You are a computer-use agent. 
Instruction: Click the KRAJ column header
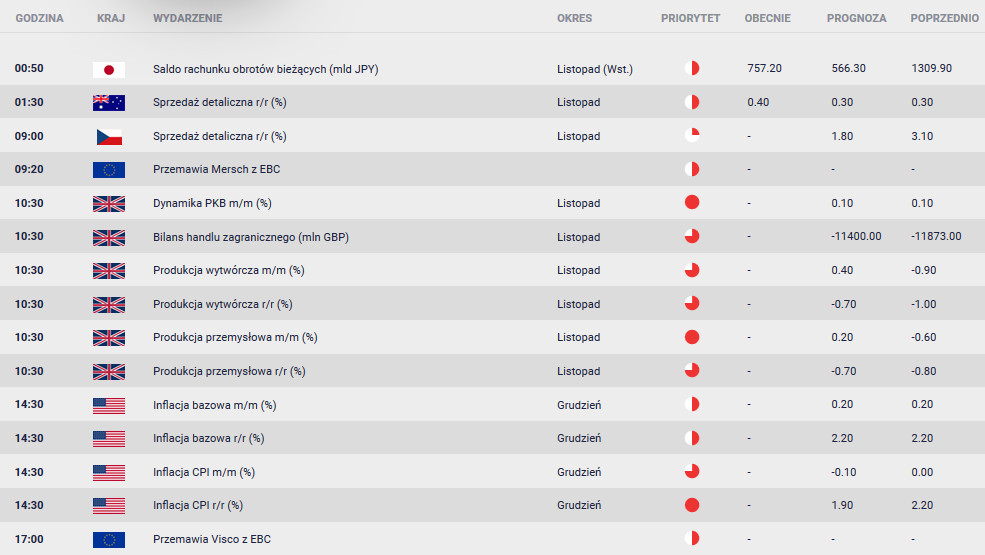[111, 18]
